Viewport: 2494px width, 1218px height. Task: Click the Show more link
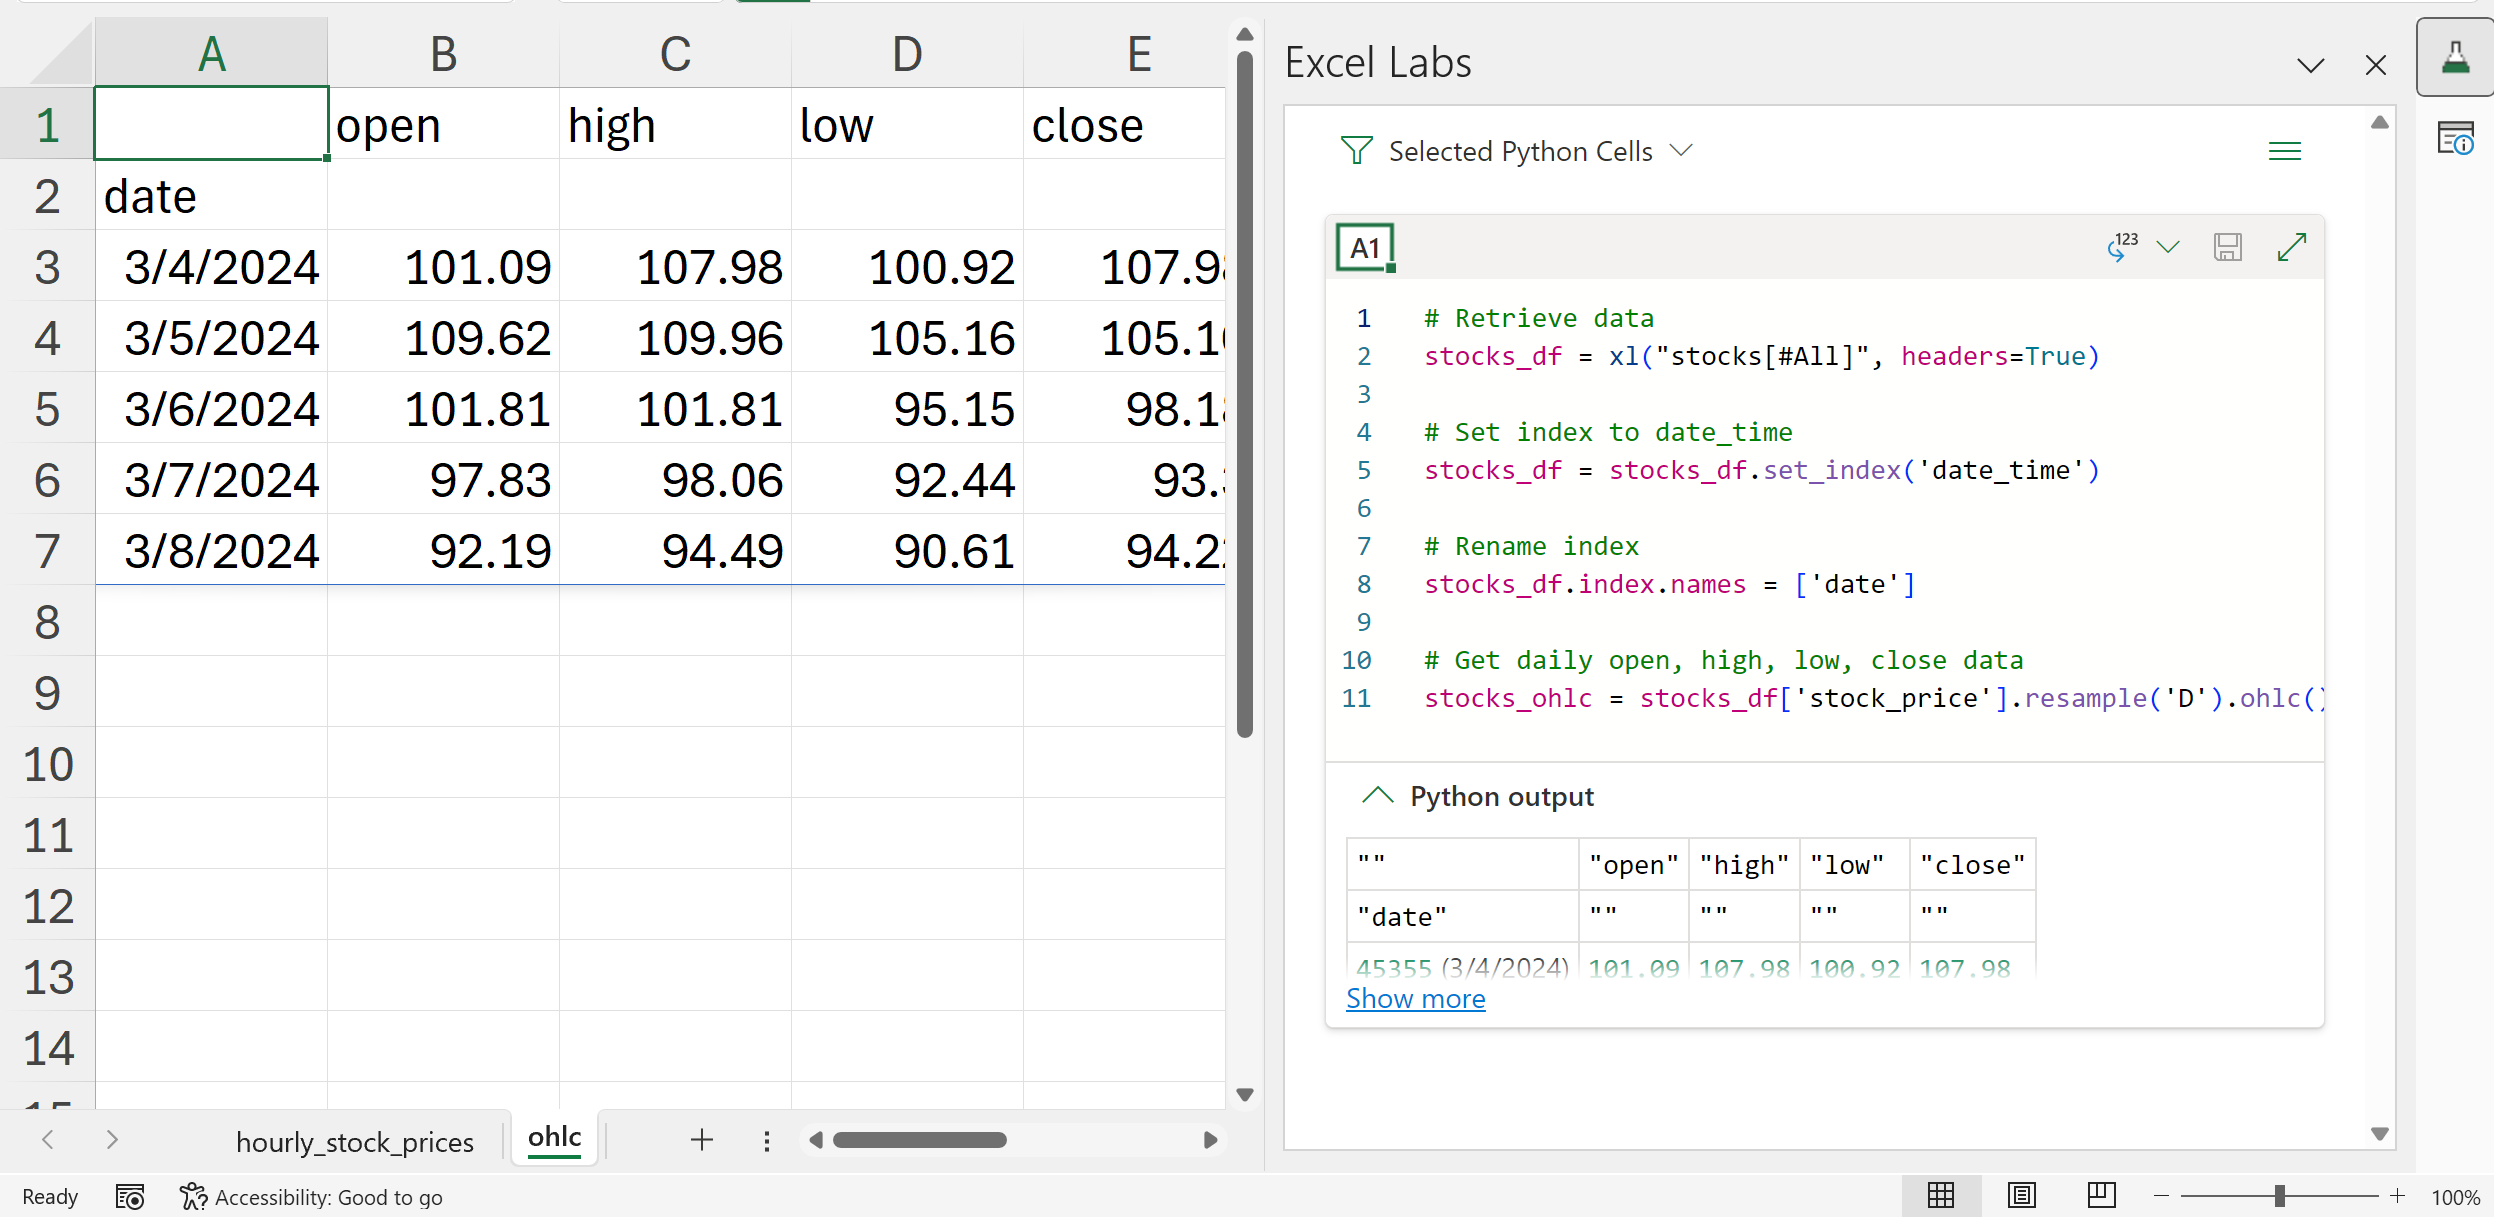pyautogui.click(x=1415, y=998)
